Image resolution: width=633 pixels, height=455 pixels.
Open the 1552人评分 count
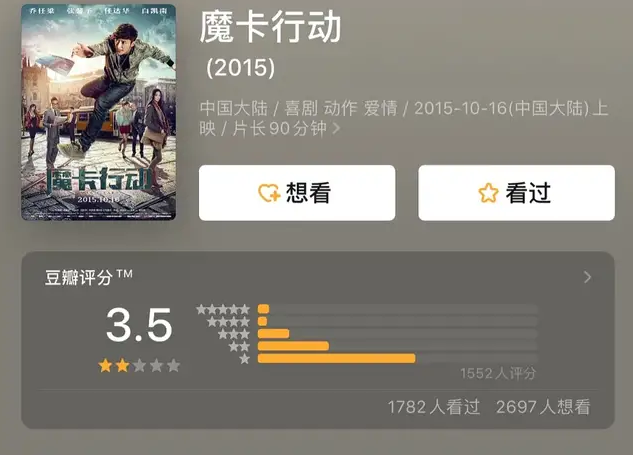[x=498, y=373]
